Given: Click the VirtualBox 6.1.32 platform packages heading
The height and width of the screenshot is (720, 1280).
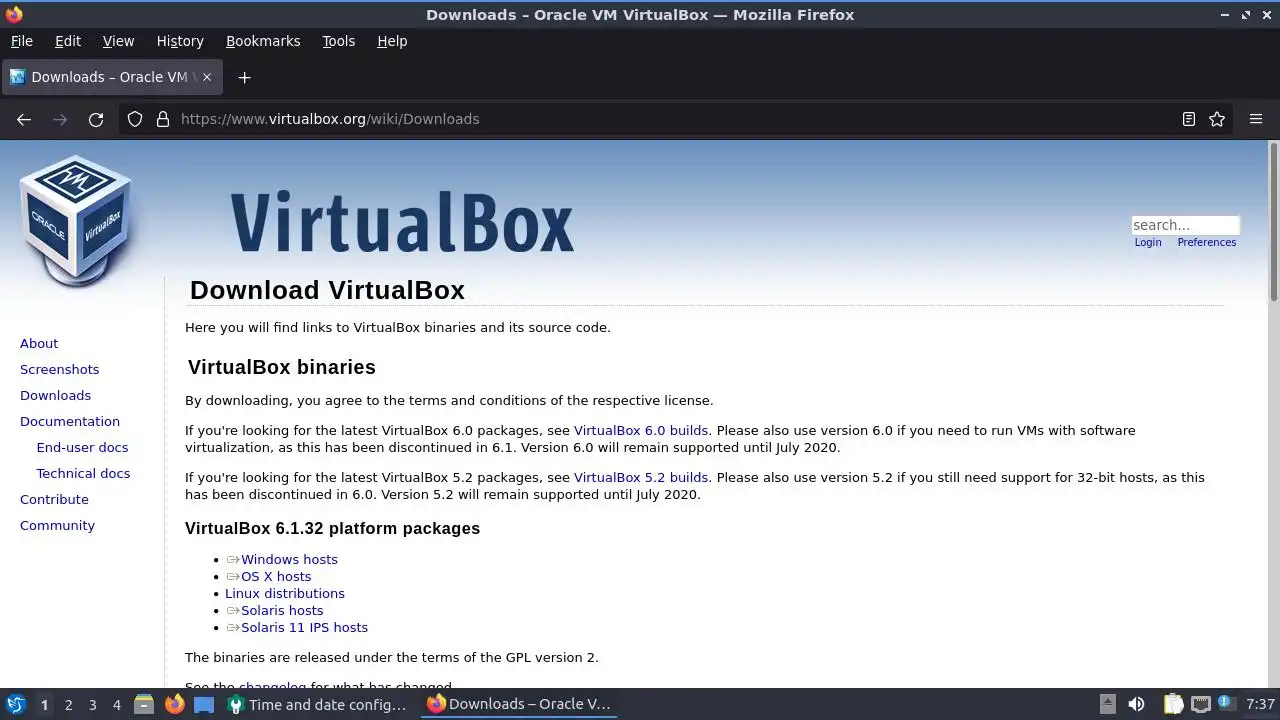Looking at the screenshot, I should (x=332, y=528).
